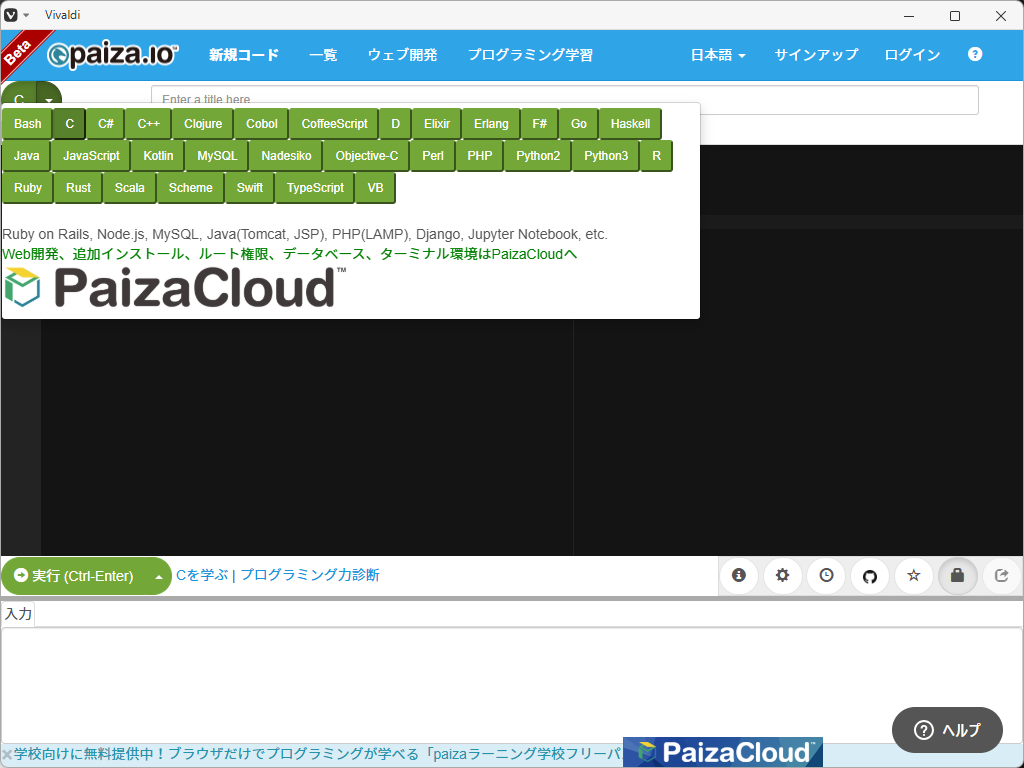The width and height of the screenshot is (1024, 768).
Task: Open the ヘルプ help bubble
Action: 947,729
